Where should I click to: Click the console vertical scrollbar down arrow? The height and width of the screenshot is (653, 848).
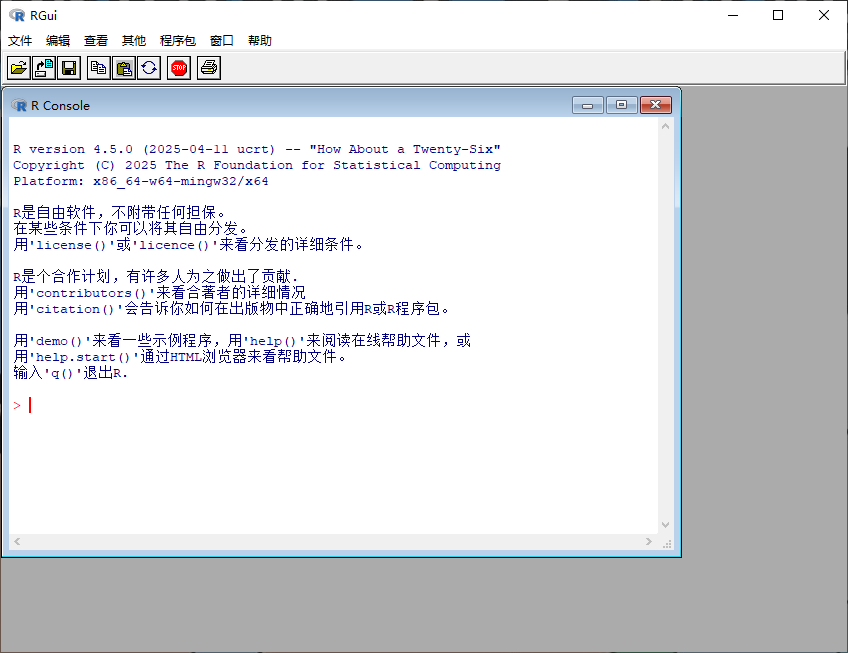[666, 525]
